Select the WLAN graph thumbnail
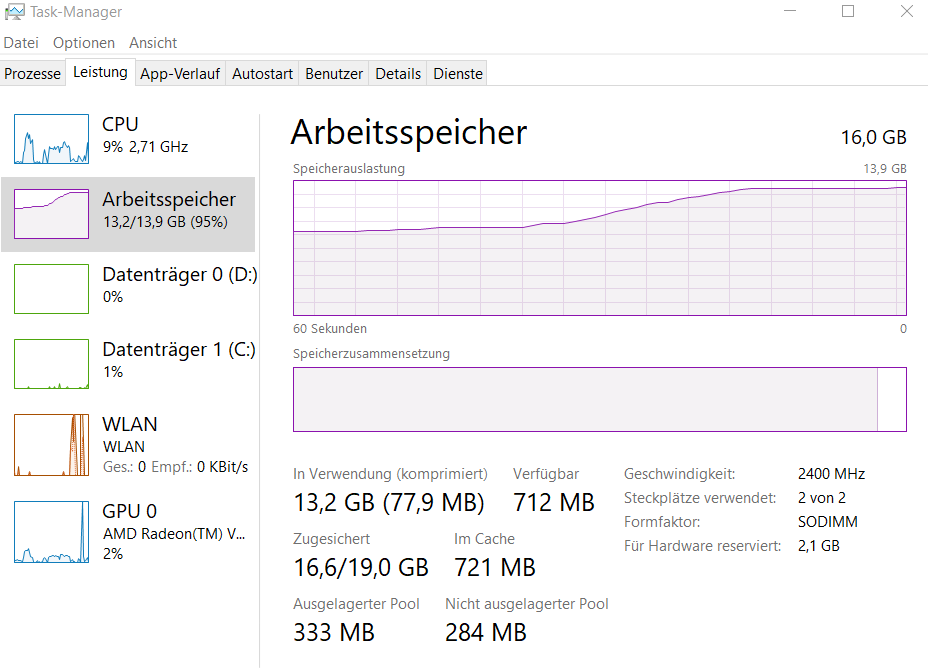The width and height of the screenshot is (928, 671). (x=51, y=445)
